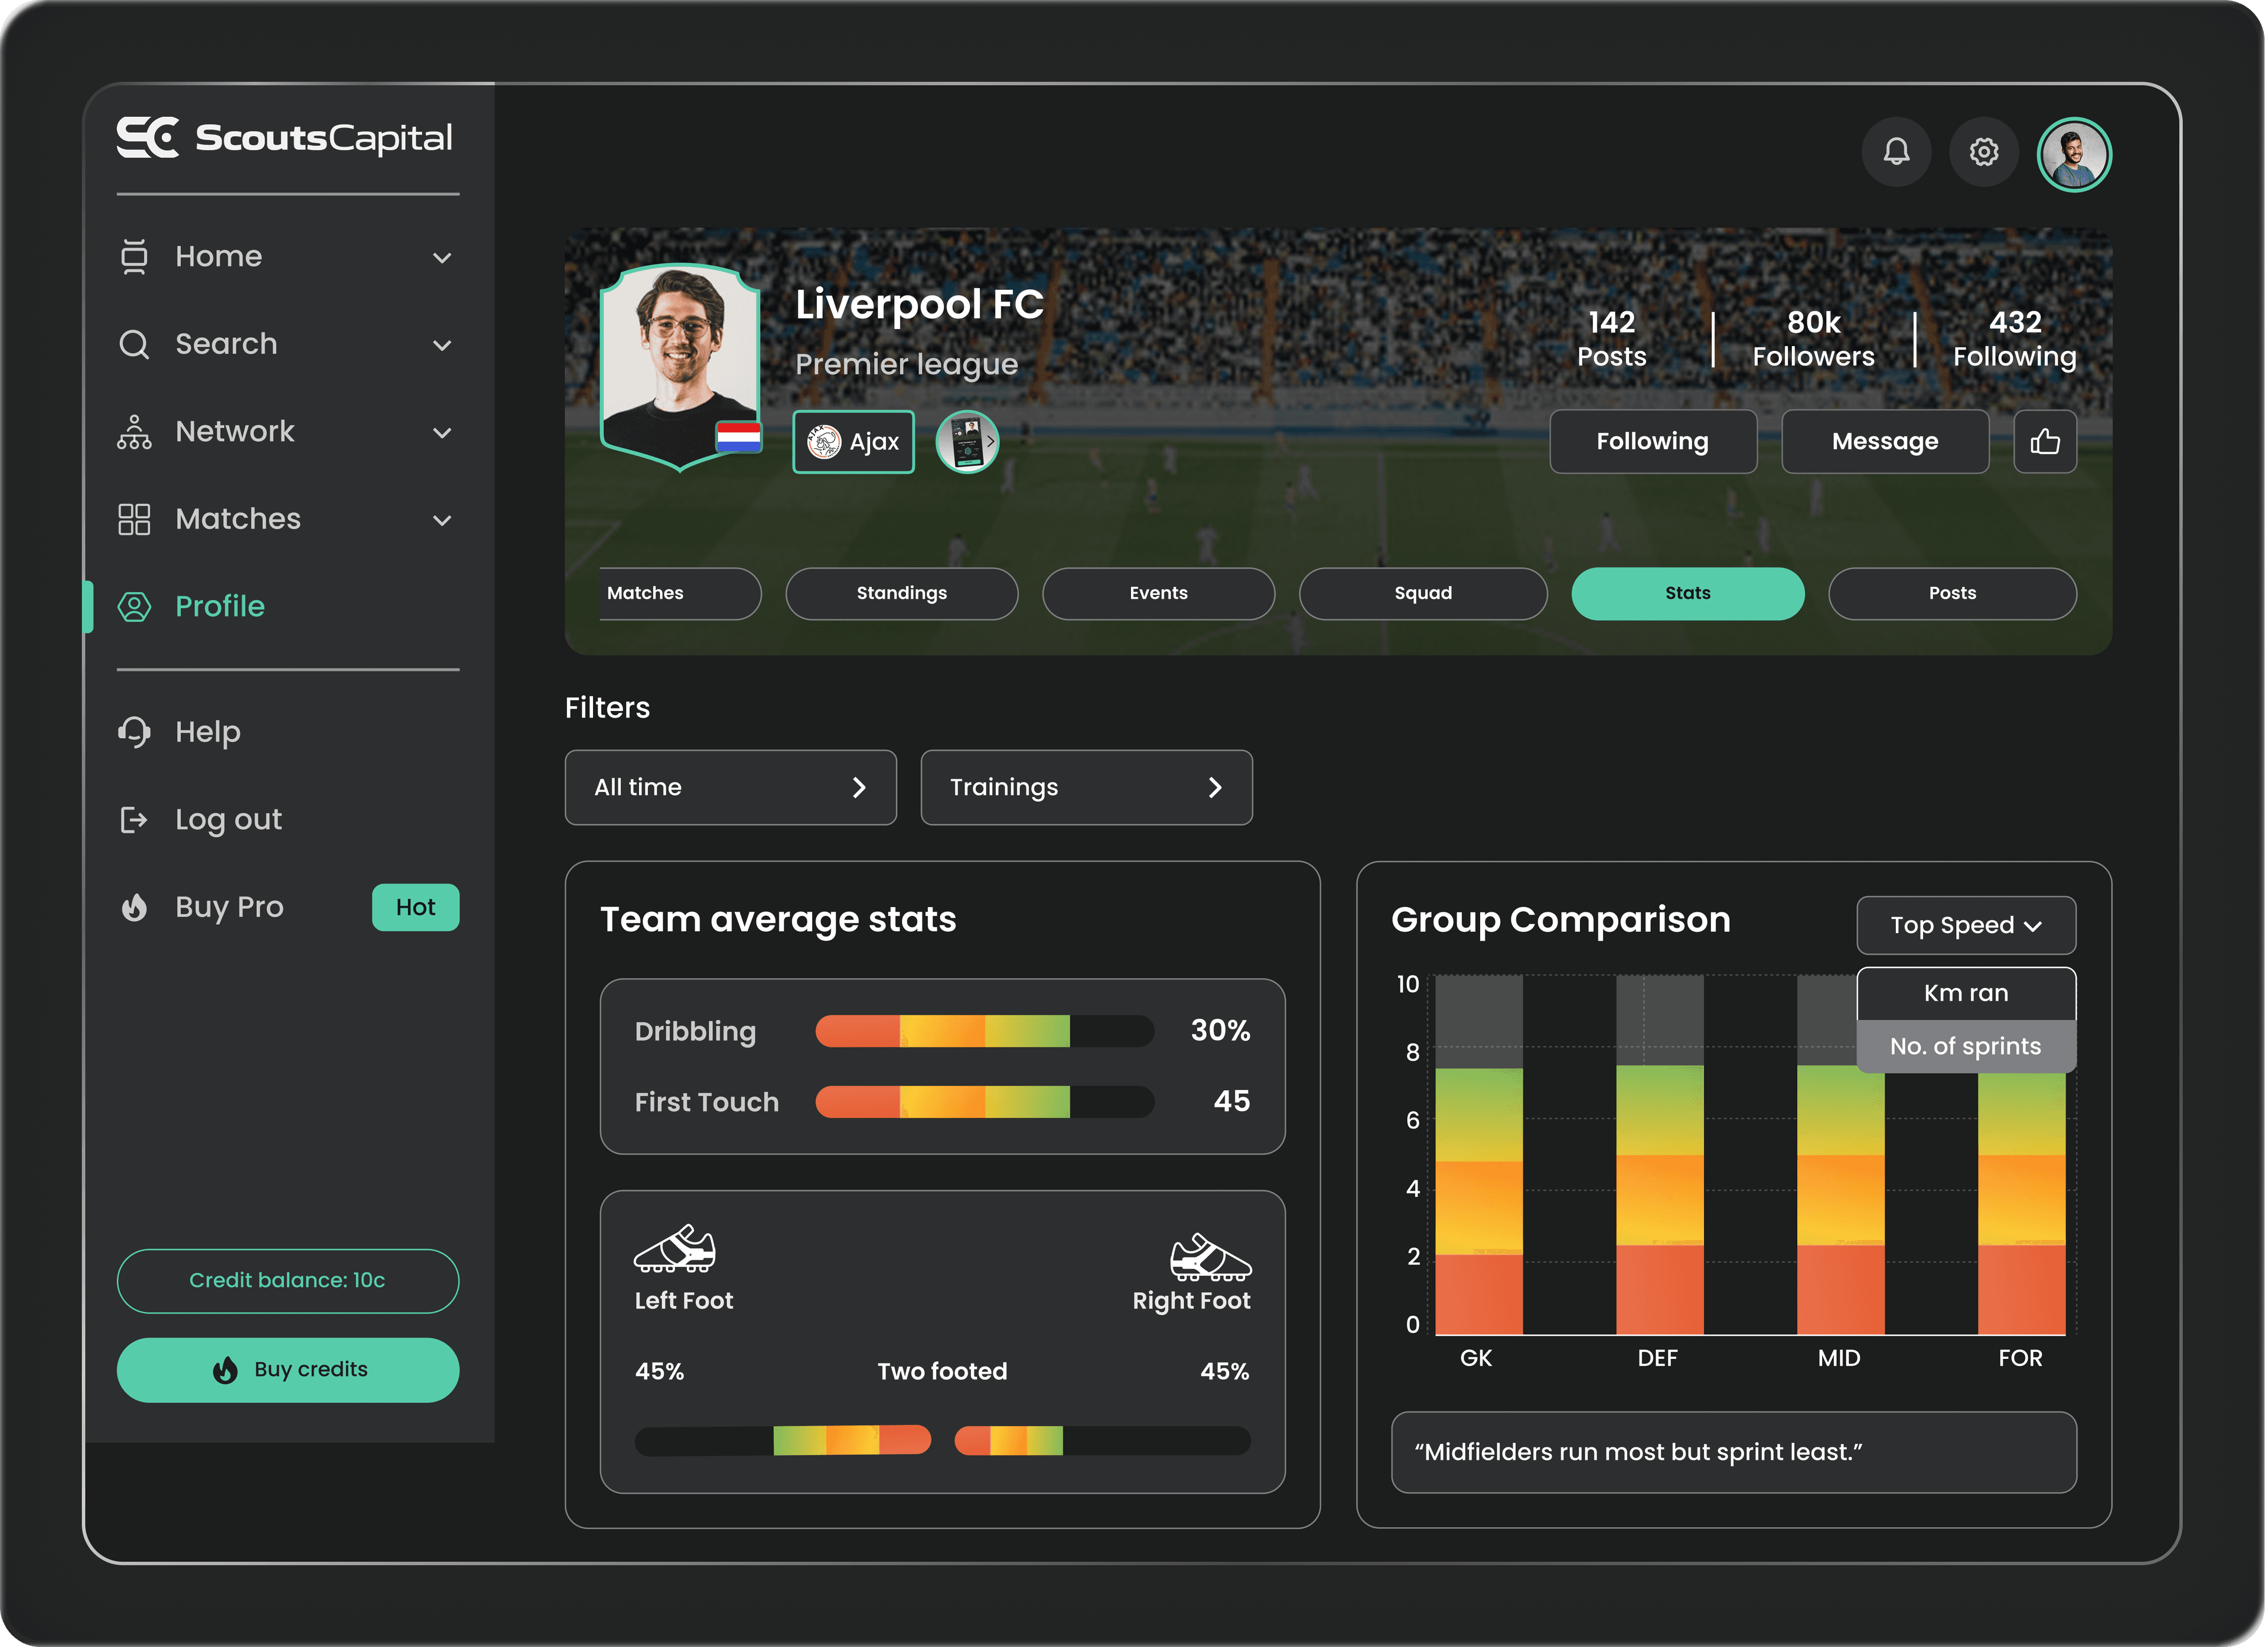
Task: Click the Buy Pro flame icon
Action: [134, 907]
